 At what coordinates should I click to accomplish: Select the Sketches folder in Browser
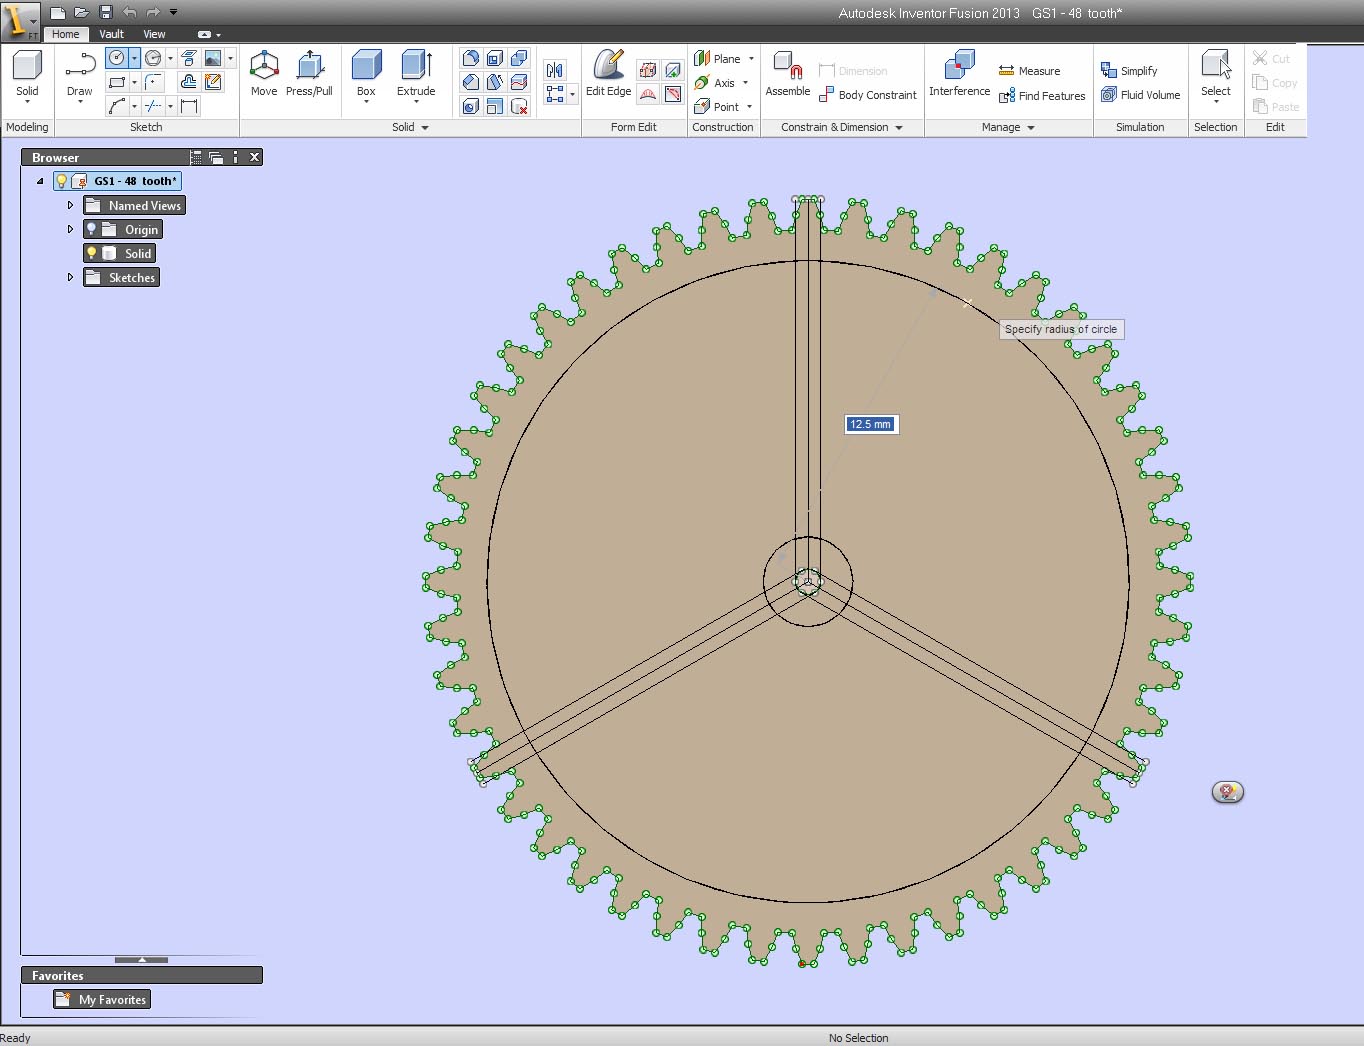(121, 277)
